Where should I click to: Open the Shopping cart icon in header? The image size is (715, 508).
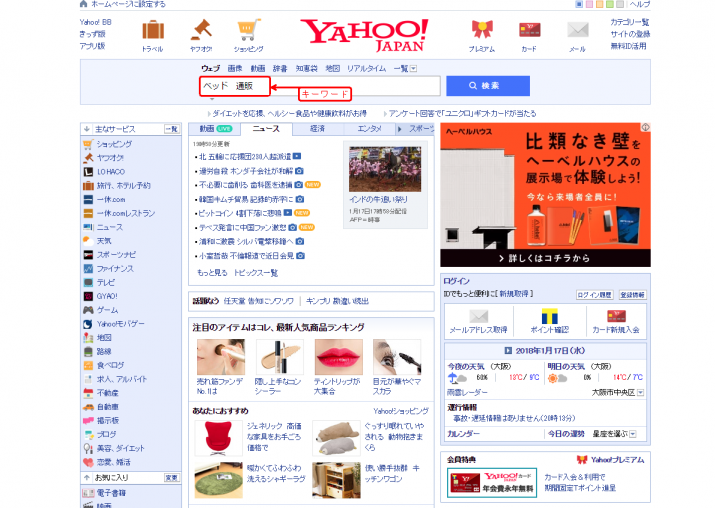pyautogui.click(x=249, y=30)
